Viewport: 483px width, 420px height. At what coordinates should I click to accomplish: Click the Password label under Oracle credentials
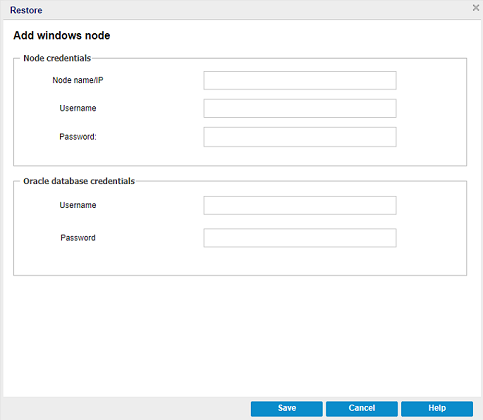[78, 238]
